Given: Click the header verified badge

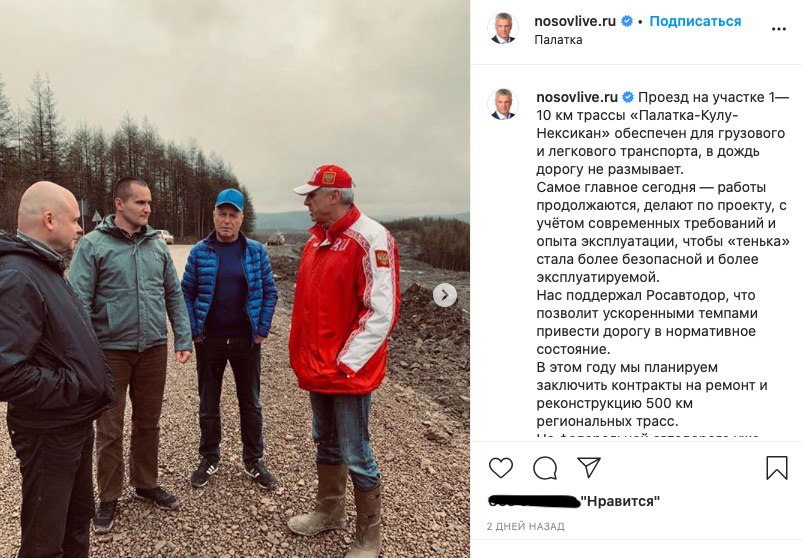Looking at the screenshot, I should (627, 21).
